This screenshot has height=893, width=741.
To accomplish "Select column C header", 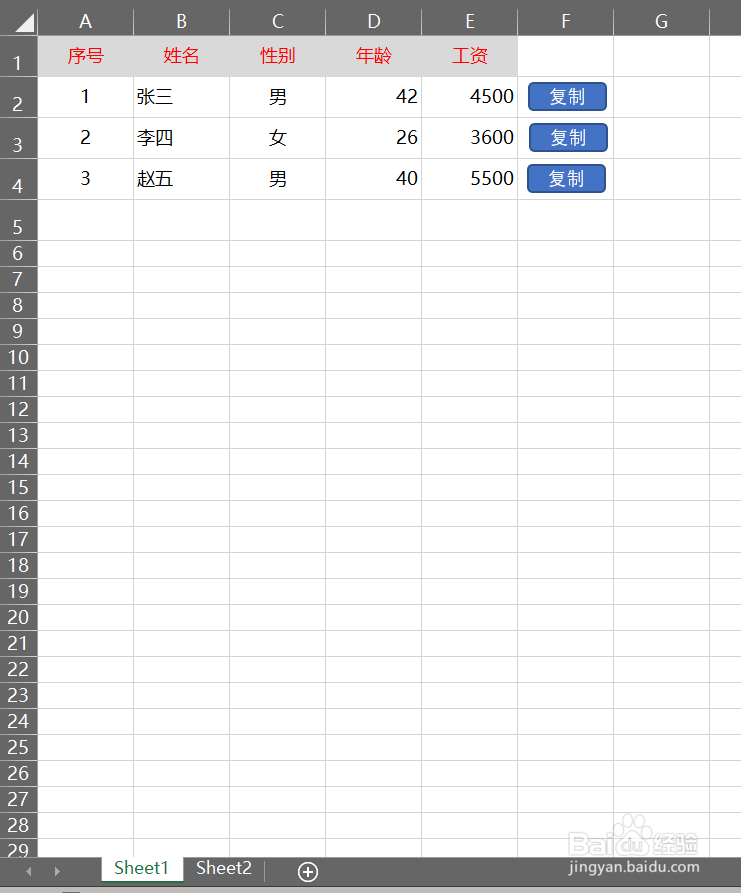I will tap(277, 22).
